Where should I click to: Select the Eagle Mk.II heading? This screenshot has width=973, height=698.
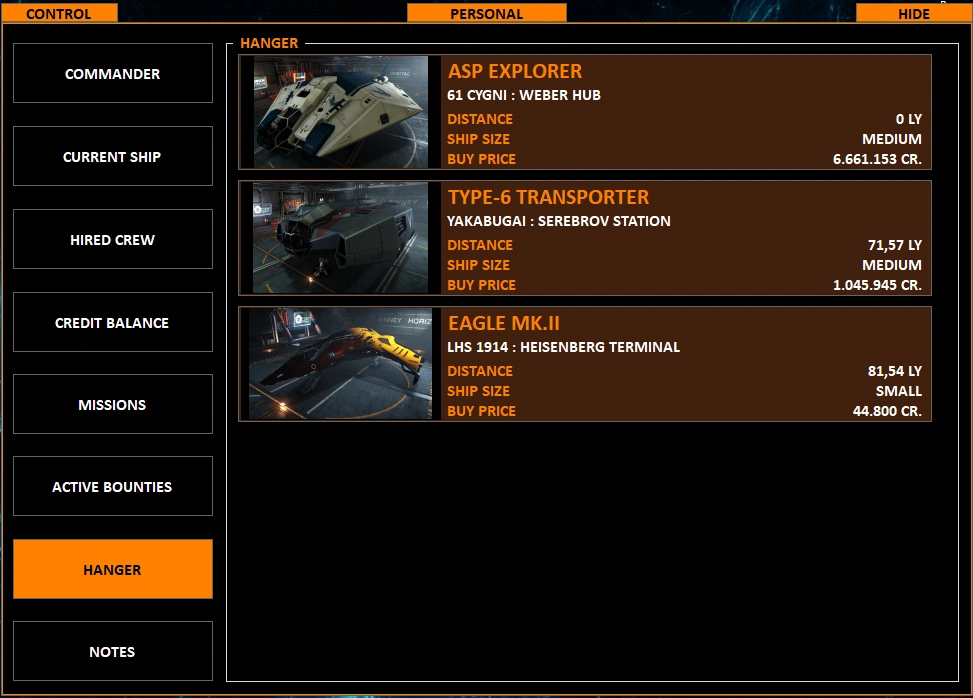coord(504,323)
